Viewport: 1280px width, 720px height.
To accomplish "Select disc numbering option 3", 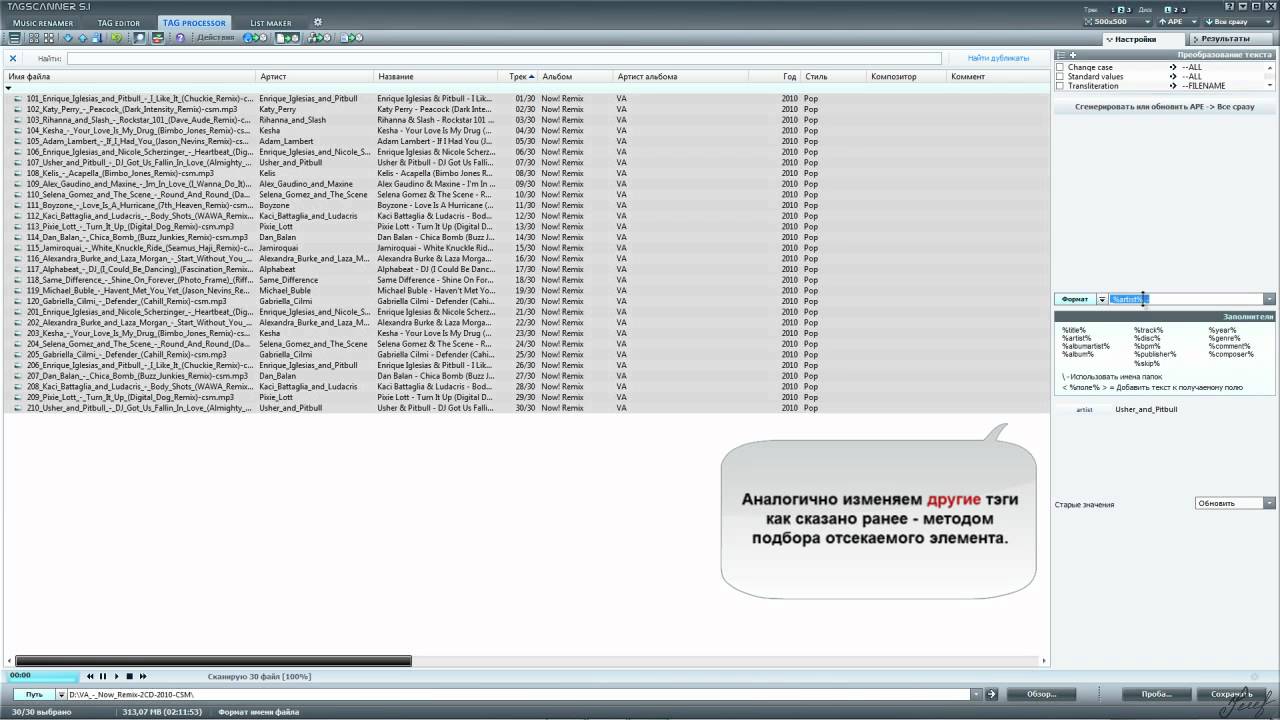I will coord(1184,10).
